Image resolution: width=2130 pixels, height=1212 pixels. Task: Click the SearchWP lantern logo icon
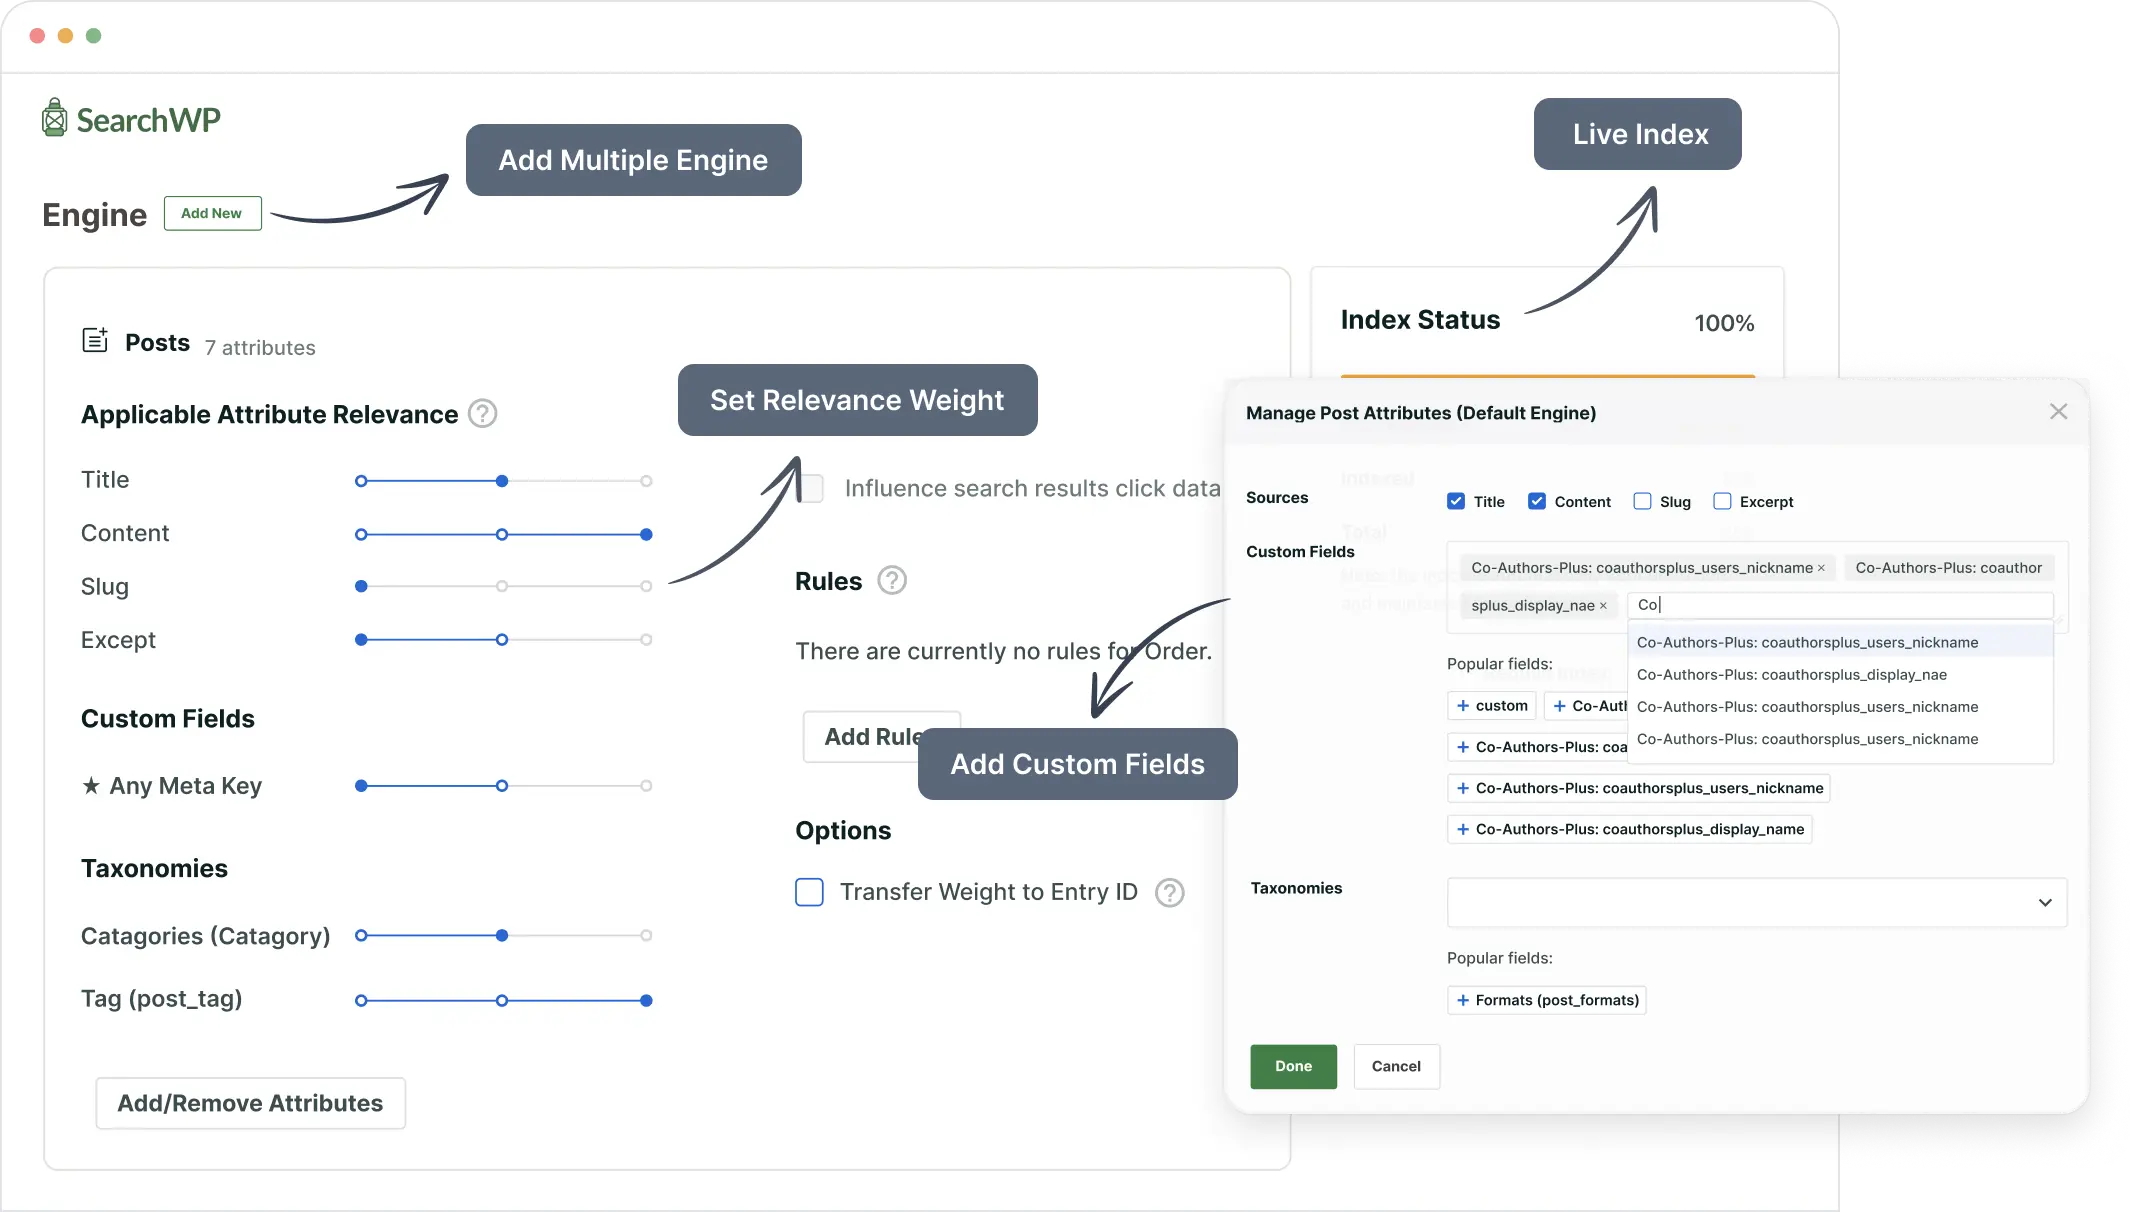pyautogui.click(x=55, y=117)
